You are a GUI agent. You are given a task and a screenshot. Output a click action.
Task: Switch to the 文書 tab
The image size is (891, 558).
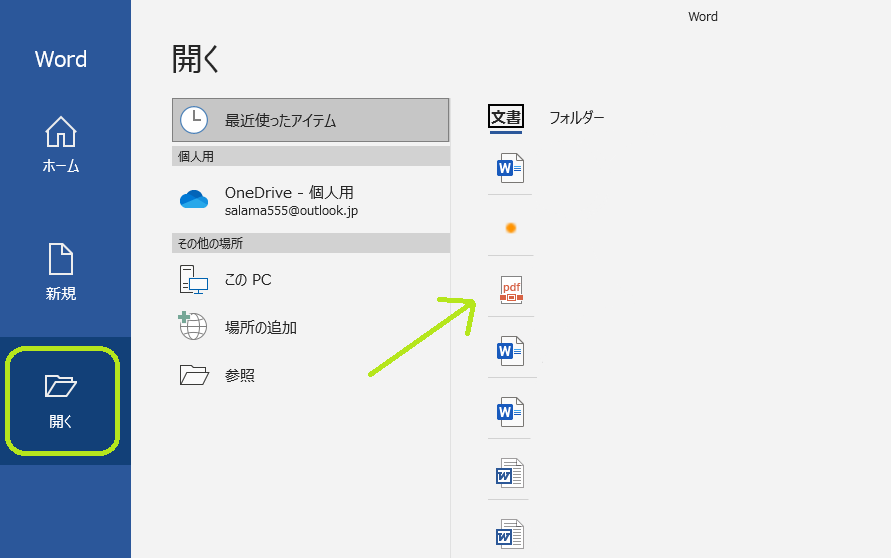click(x=506, y=118)
